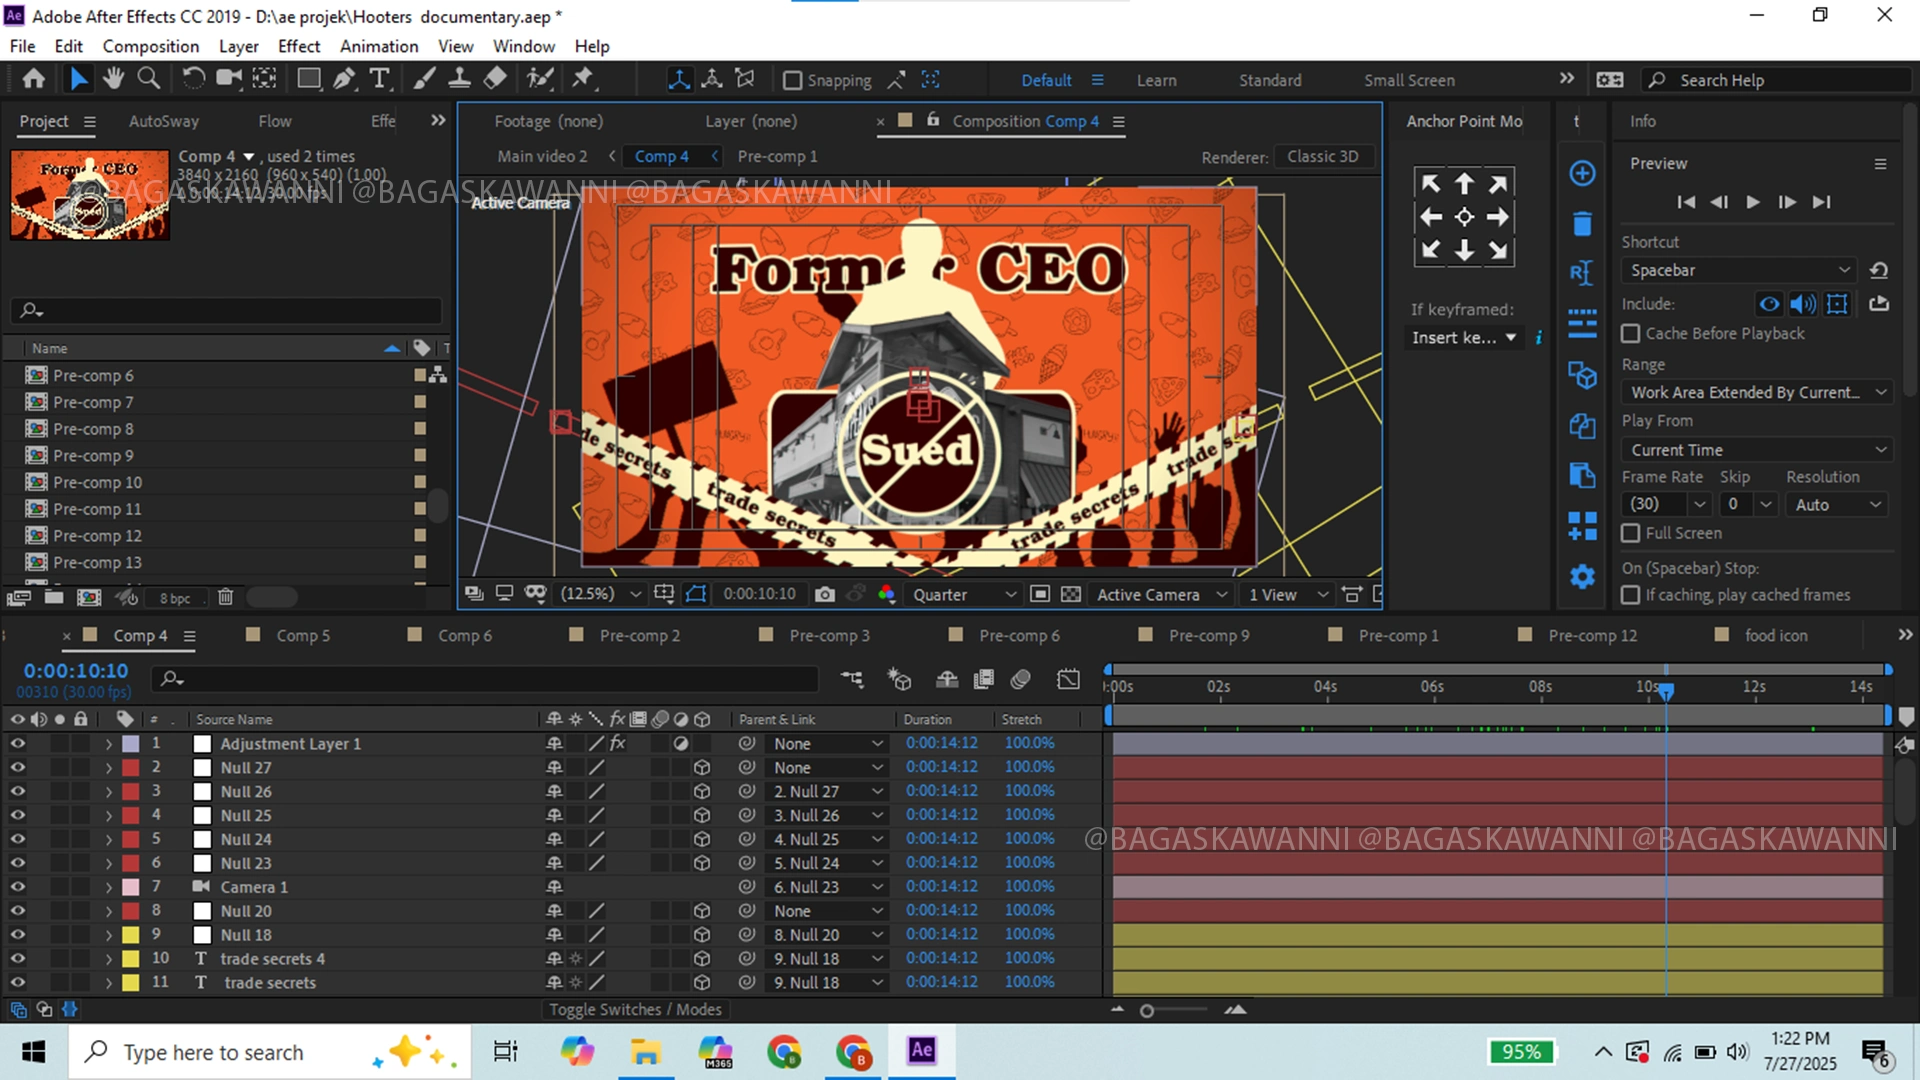Click the timeline zoom slider handle
1920x1080 pixels.
[x=1147, y=1011]
